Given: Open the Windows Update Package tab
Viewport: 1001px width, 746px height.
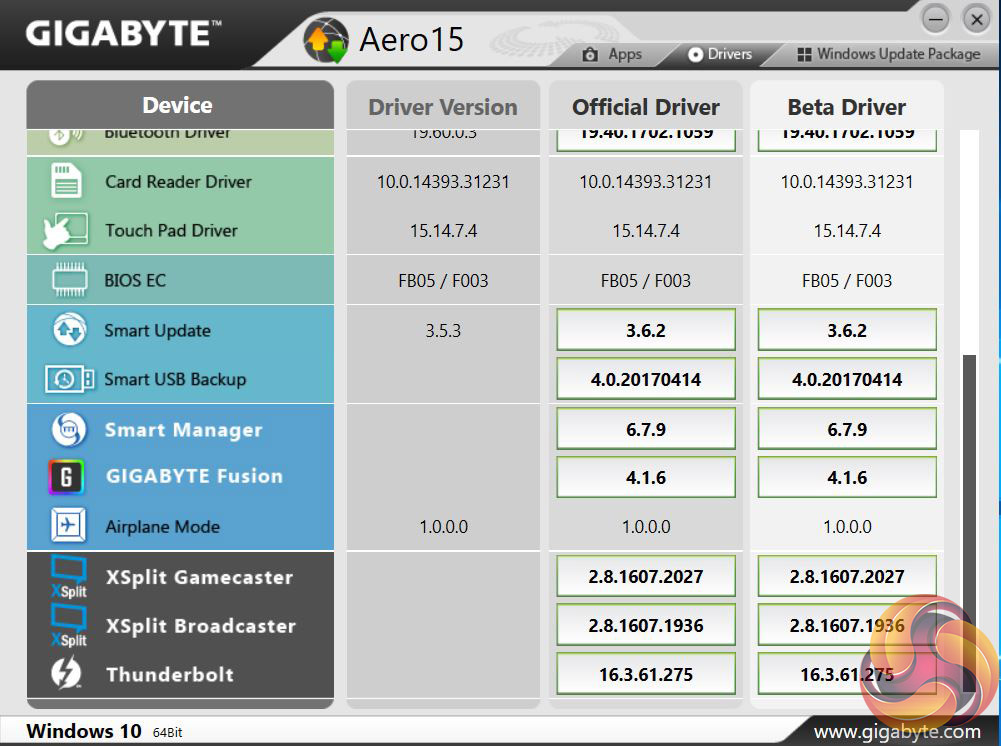Looking at the screenshot, I should pyautogui.click(x=888, y=54).
